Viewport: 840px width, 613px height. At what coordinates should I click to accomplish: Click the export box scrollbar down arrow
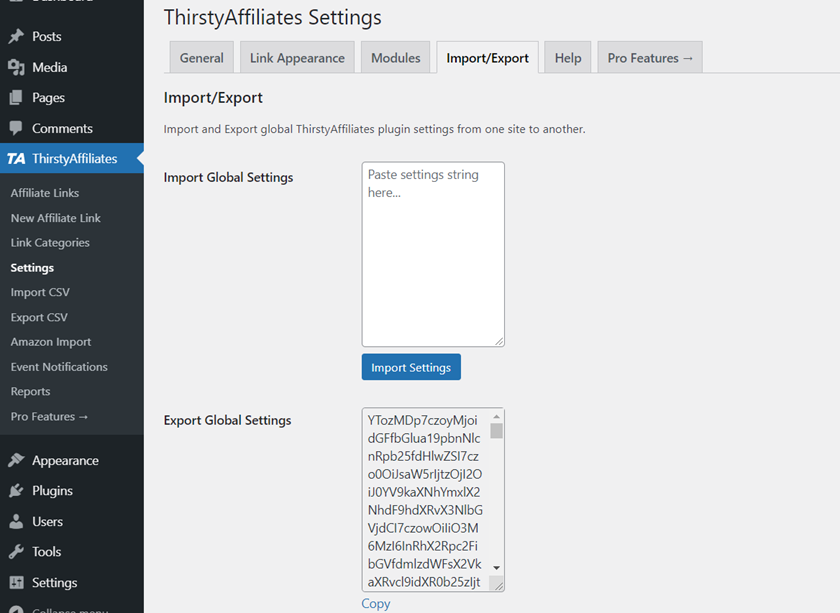point(497,567)
